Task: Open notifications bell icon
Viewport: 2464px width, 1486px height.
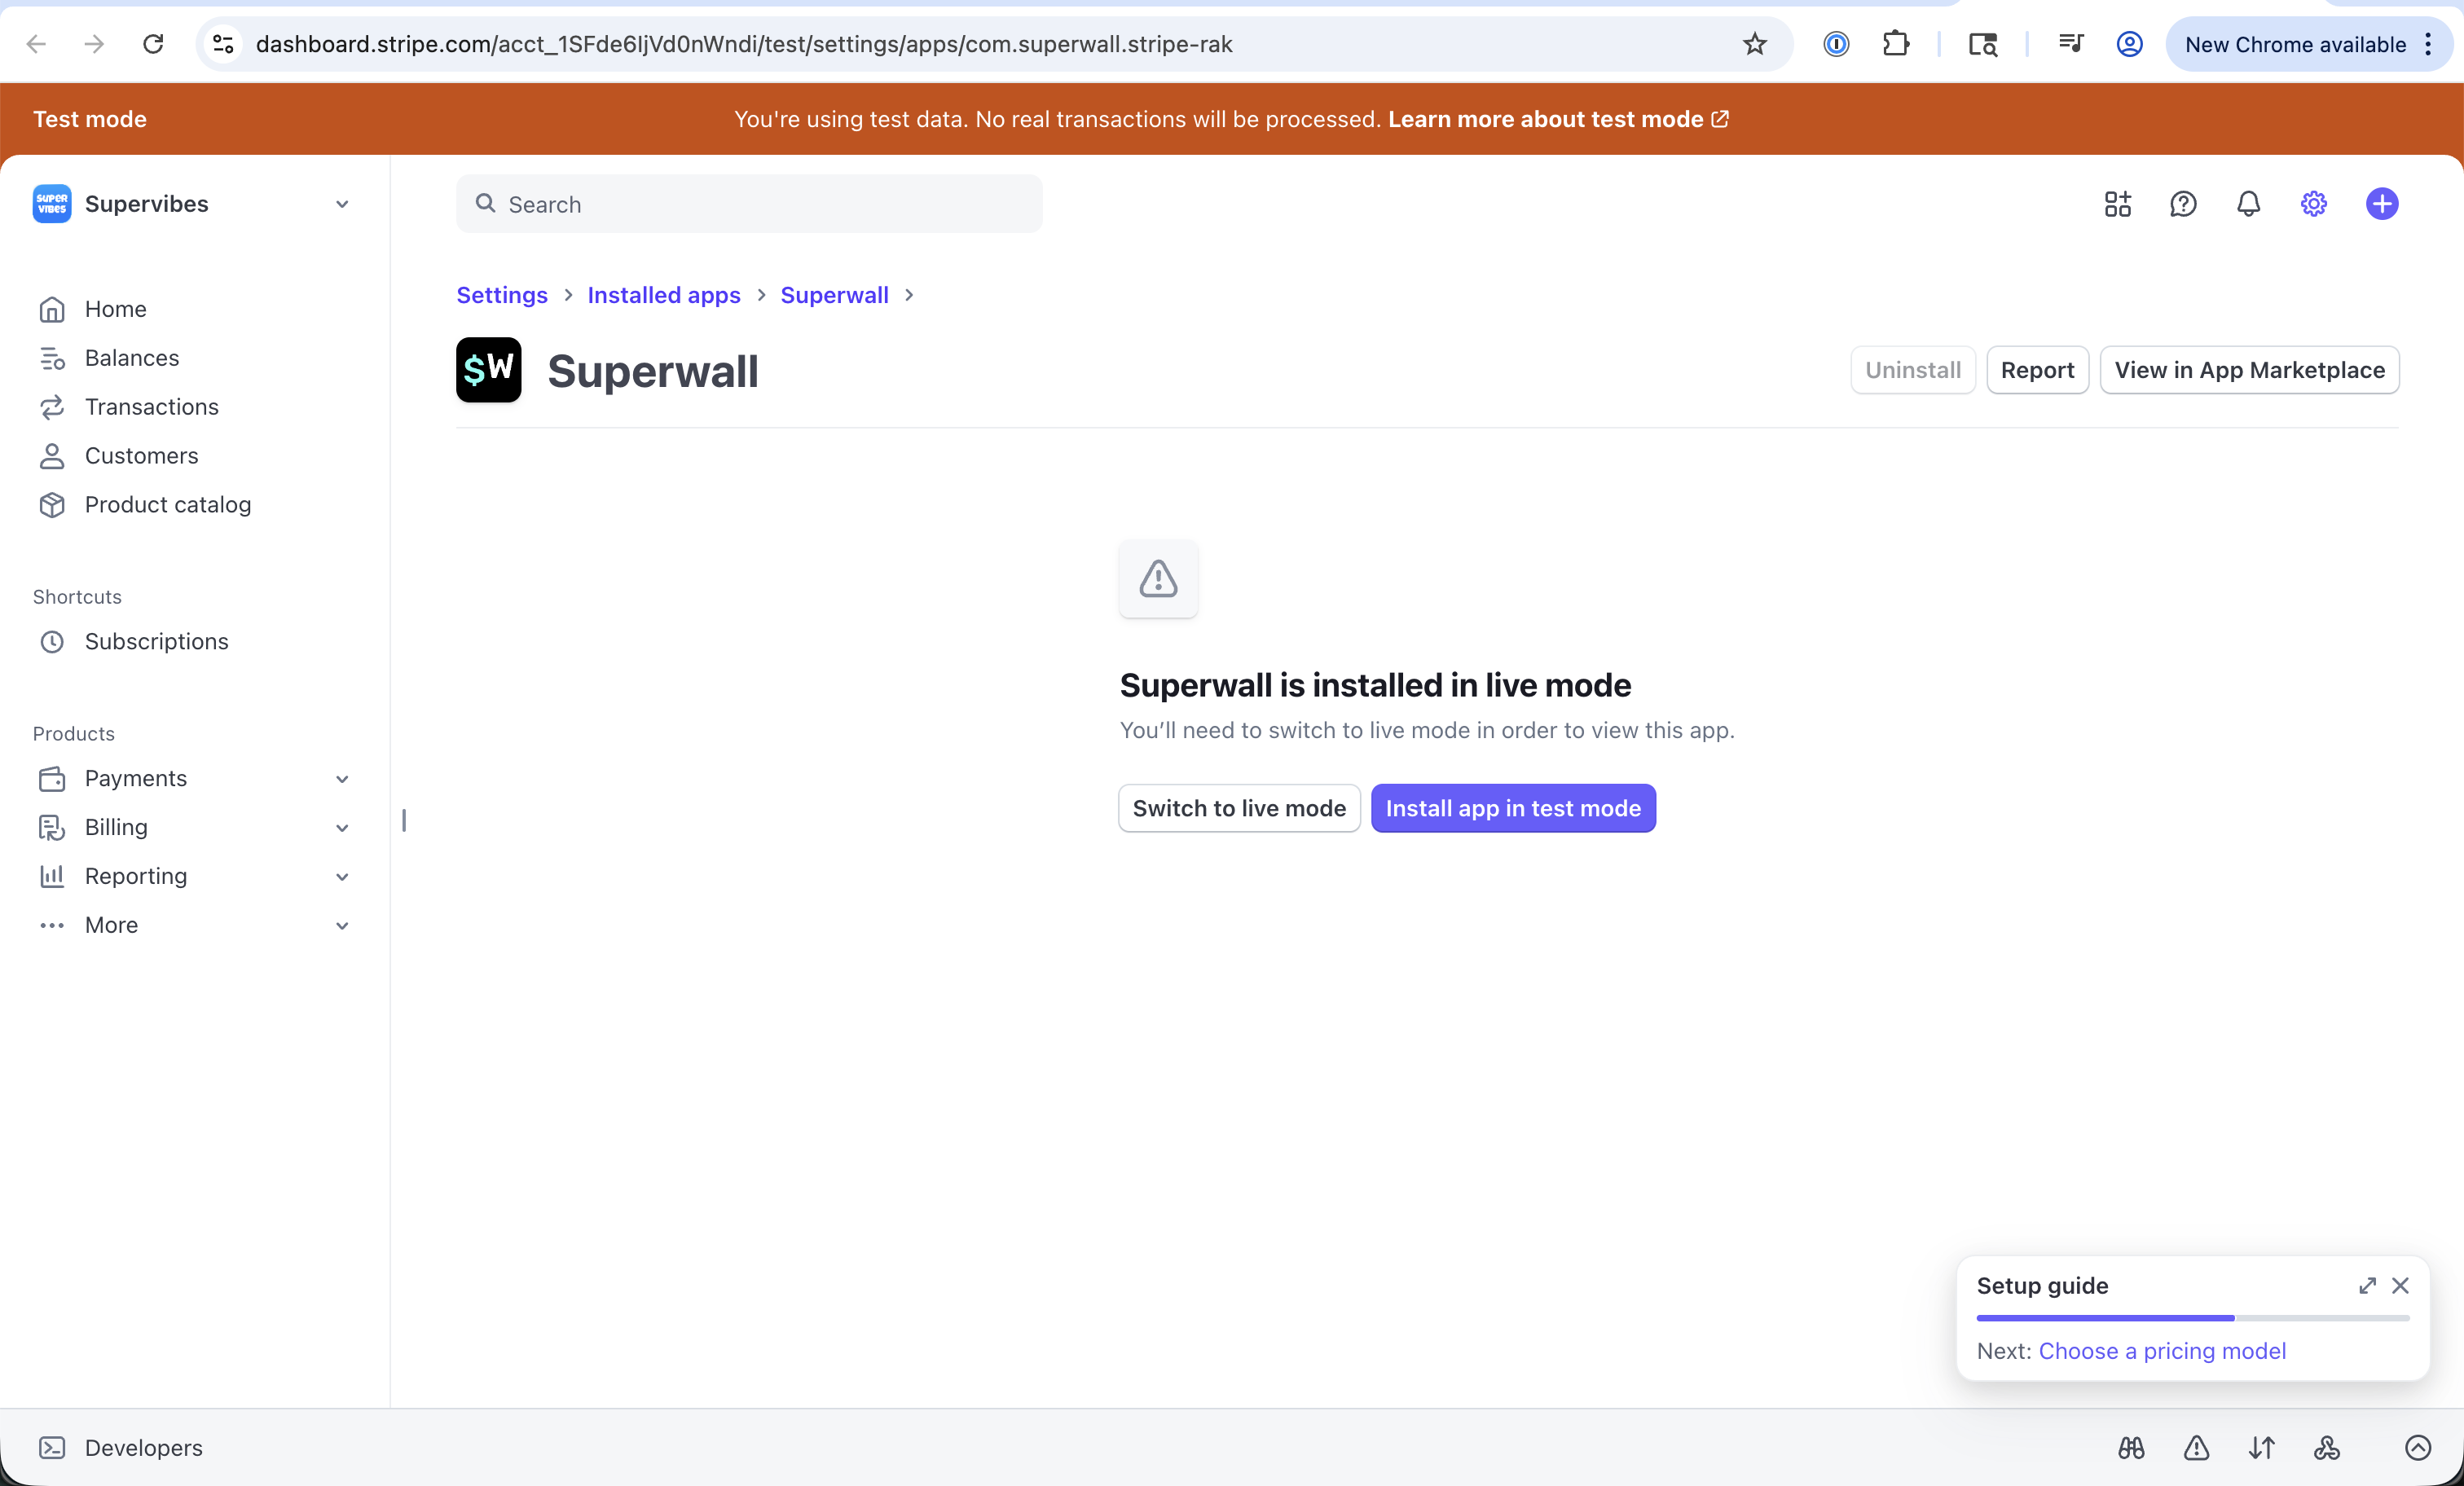Action: point(2248,204)
